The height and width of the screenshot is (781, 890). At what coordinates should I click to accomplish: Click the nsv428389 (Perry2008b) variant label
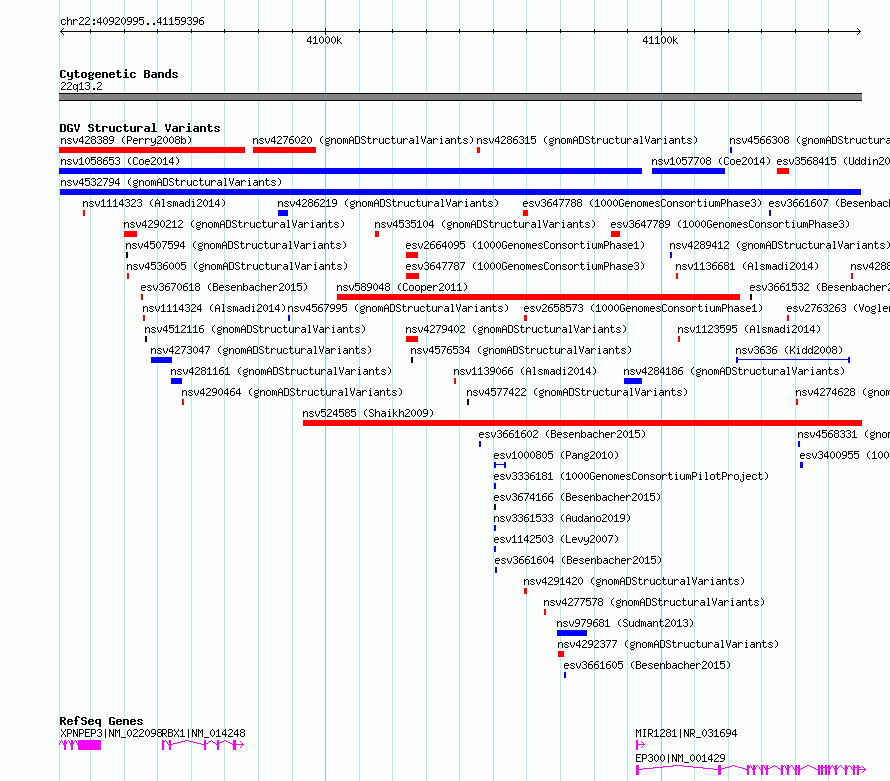(x=126, y=140)
